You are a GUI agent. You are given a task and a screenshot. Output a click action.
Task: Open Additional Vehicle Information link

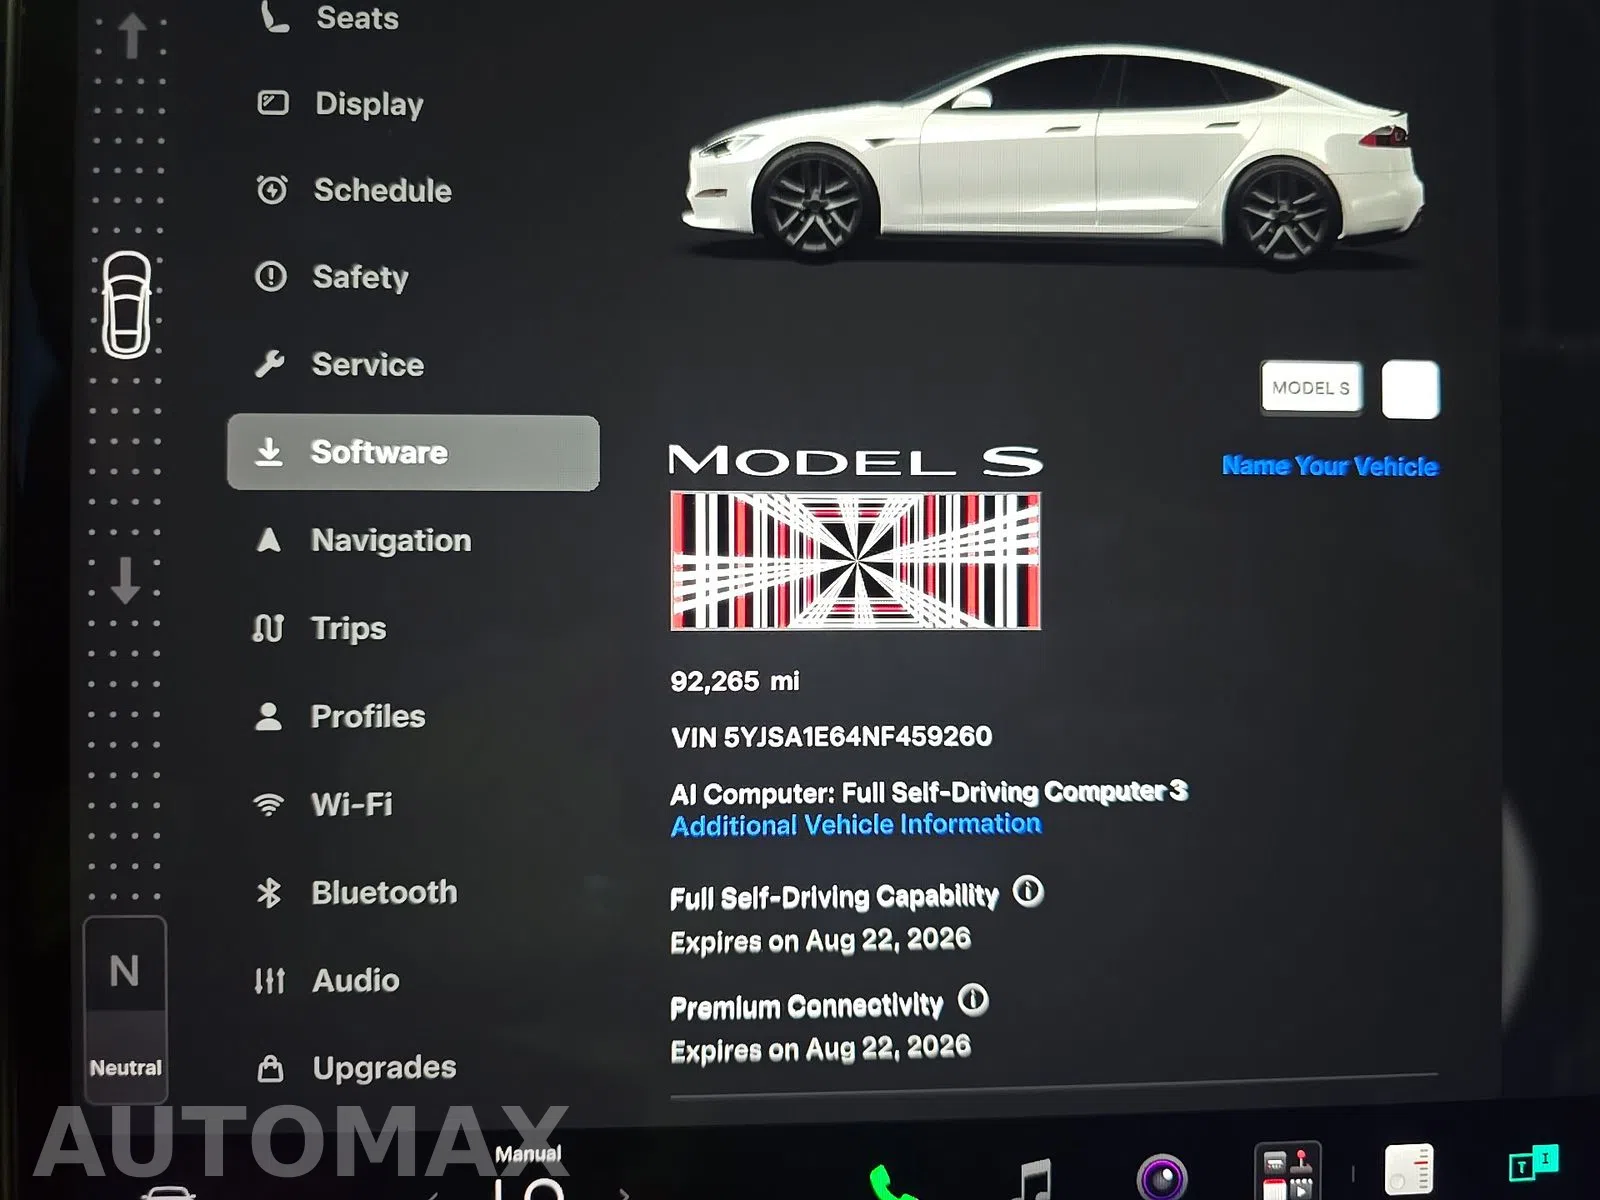click(x=856, y=825)
